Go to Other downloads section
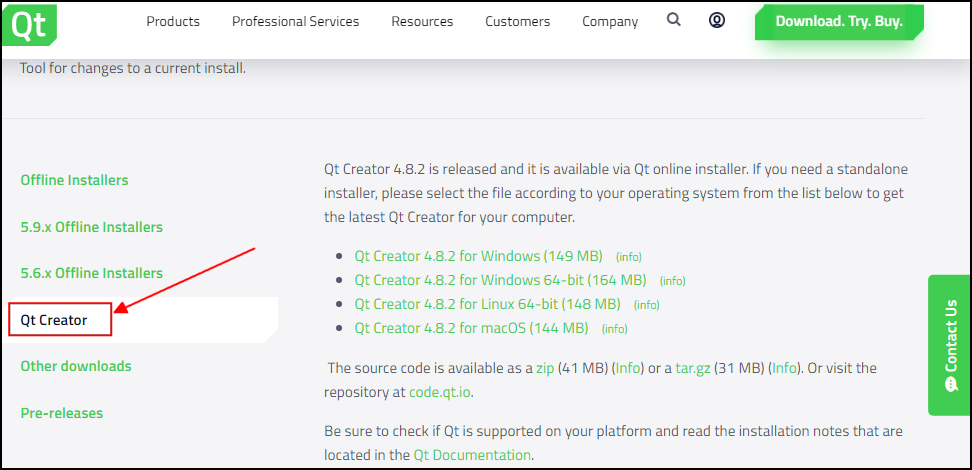The height and width of the screenshot is (470, 972). pyautogui.click(x=76, y=366)
